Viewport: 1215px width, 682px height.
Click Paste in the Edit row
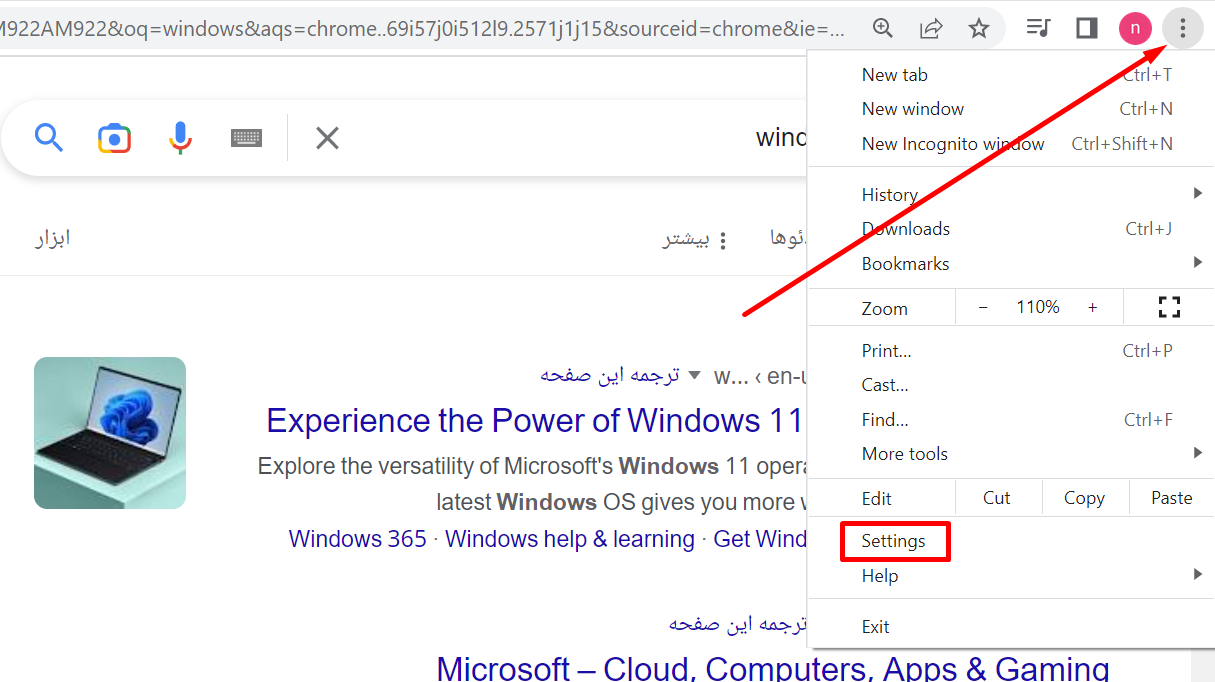pyautogui.click(x=1171, y=498)
